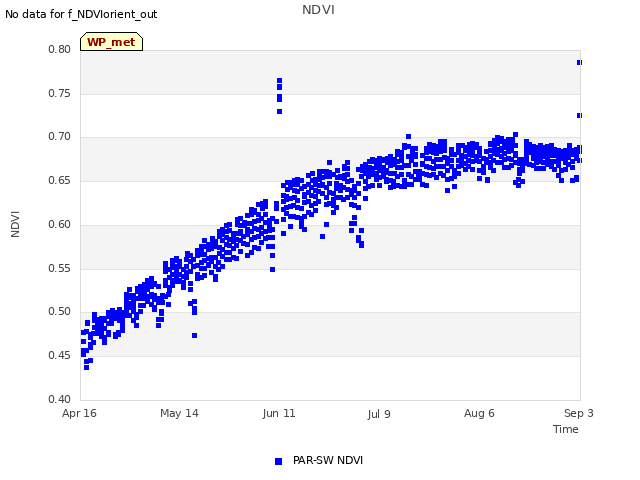640x480 pixels.
Task: Click the NDVI chart title
Action: (318, 10)
